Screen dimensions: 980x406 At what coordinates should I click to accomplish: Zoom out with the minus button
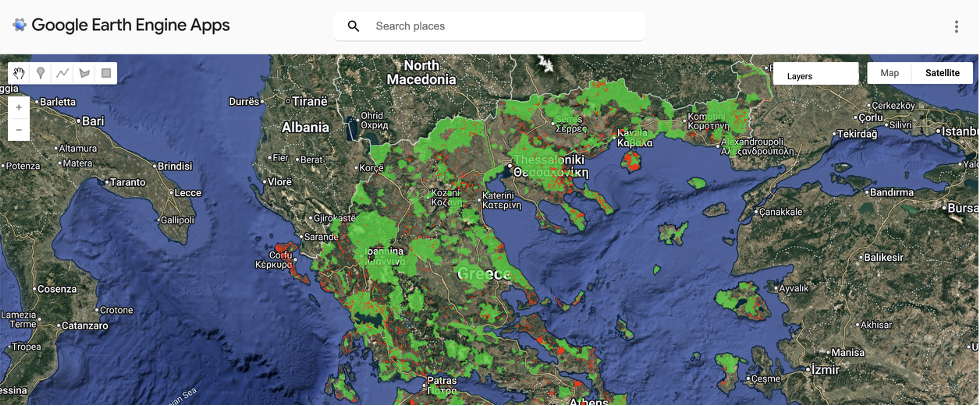[19, 129]
